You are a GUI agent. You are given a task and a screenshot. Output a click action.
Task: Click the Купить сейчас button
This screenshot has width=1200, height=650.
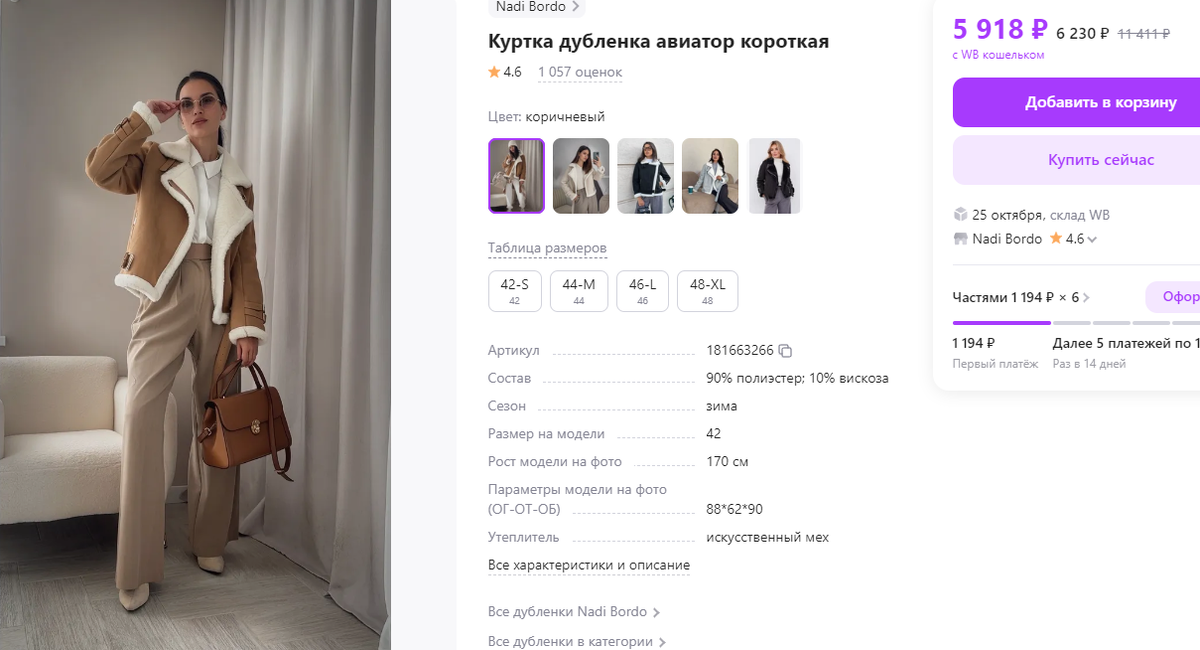click(x=1078, y=161)
